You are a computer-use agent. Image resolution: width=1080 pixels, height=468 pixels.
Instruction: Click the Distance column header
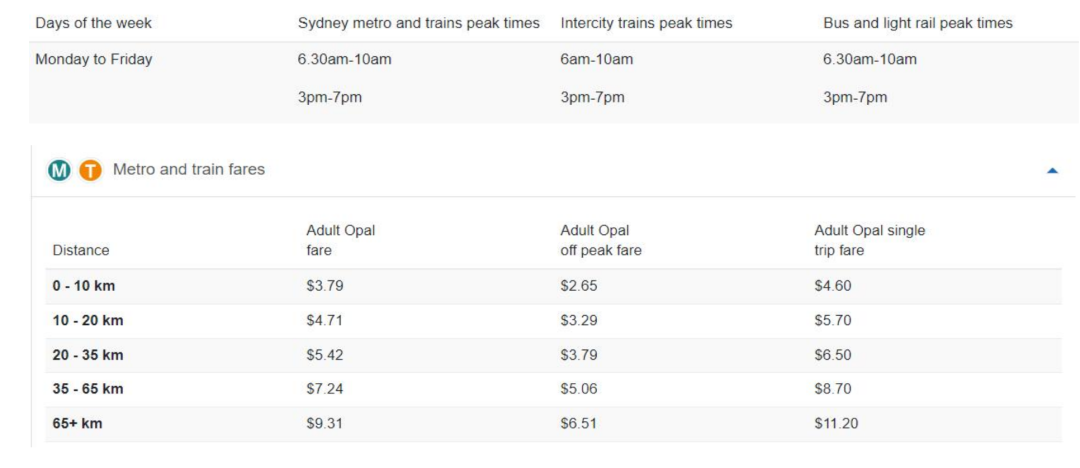click(81, 250)
